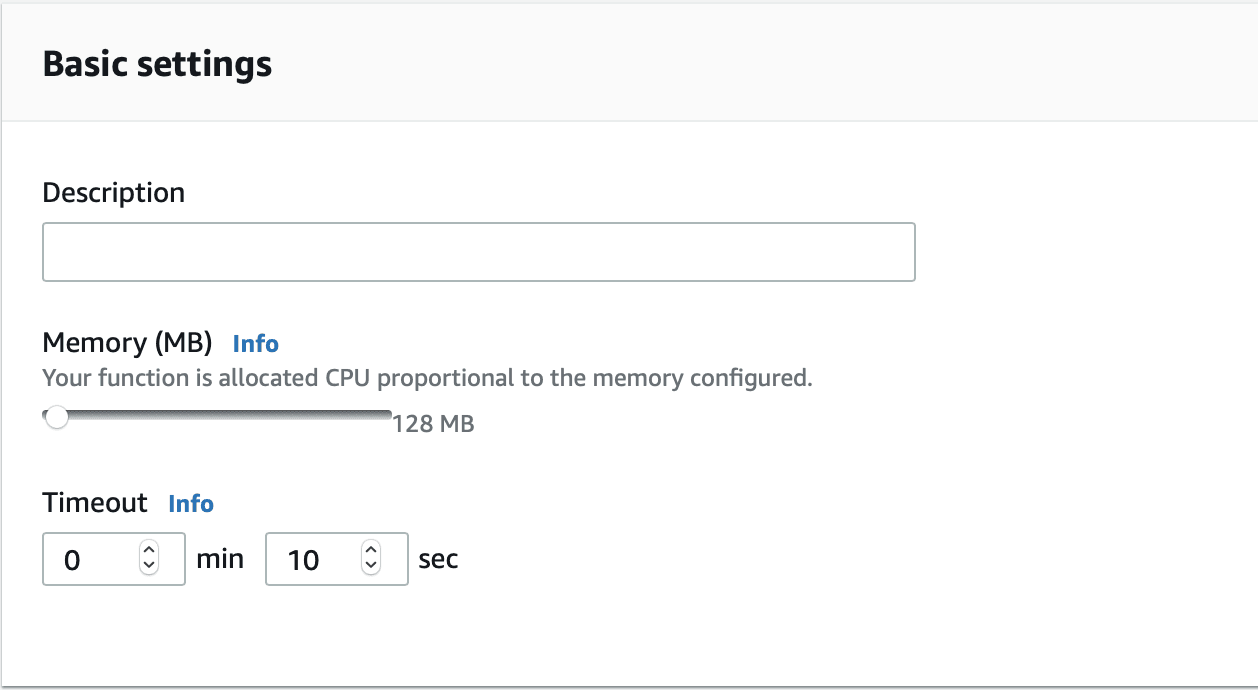Open the Memory Info tooltip
This screenshot has width=1258, height=690.
(255, 343)
